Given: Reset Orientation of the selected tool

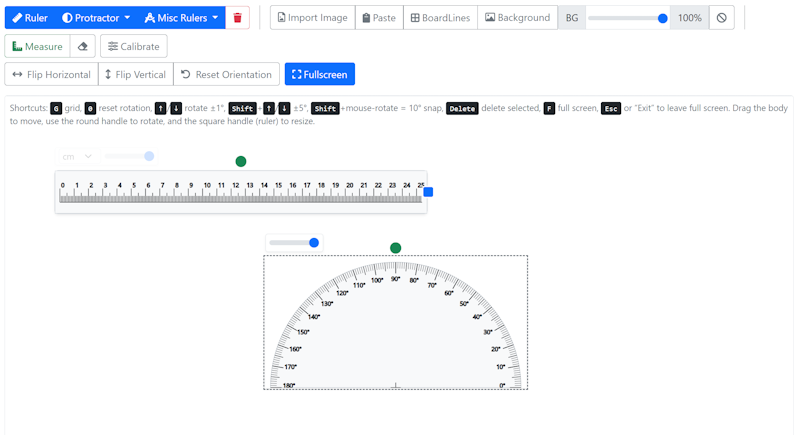Looking at the screenshot, I should (x=226, y=75).
